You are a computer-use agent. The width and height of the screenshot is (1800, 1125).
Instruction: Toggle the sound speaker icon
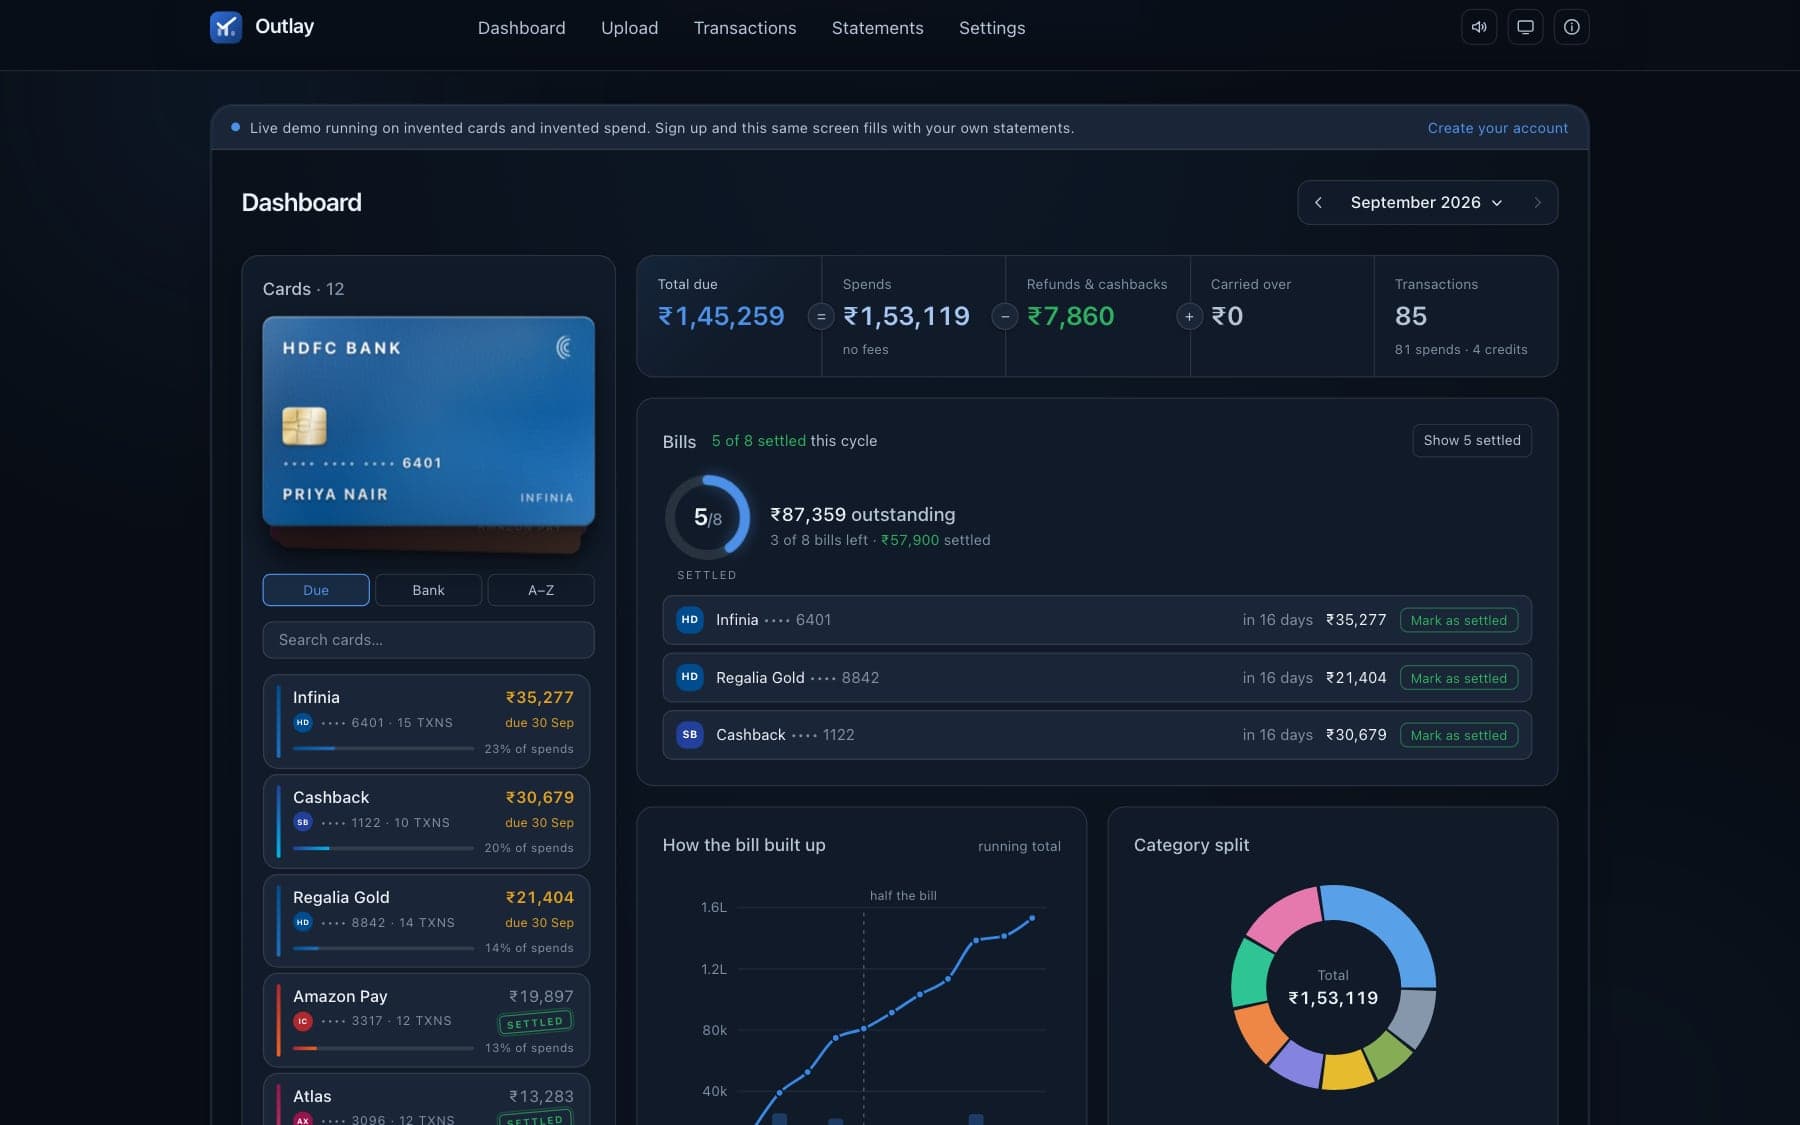[1479, 27]
